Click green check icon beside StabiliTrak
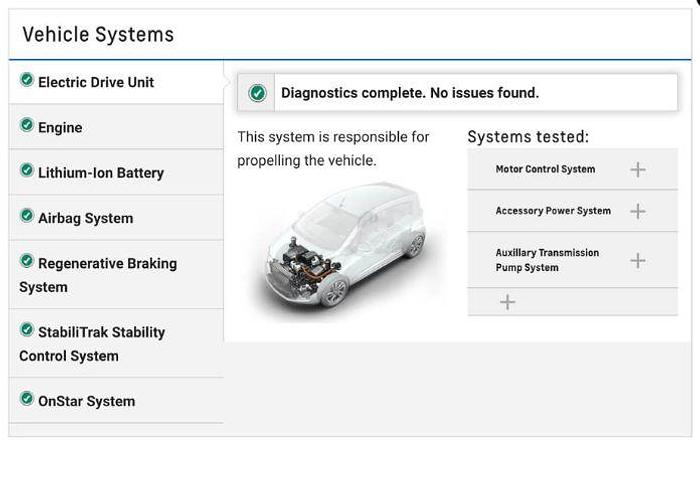The height and width of the screenshot is (503, 700). tap(27, 330)
